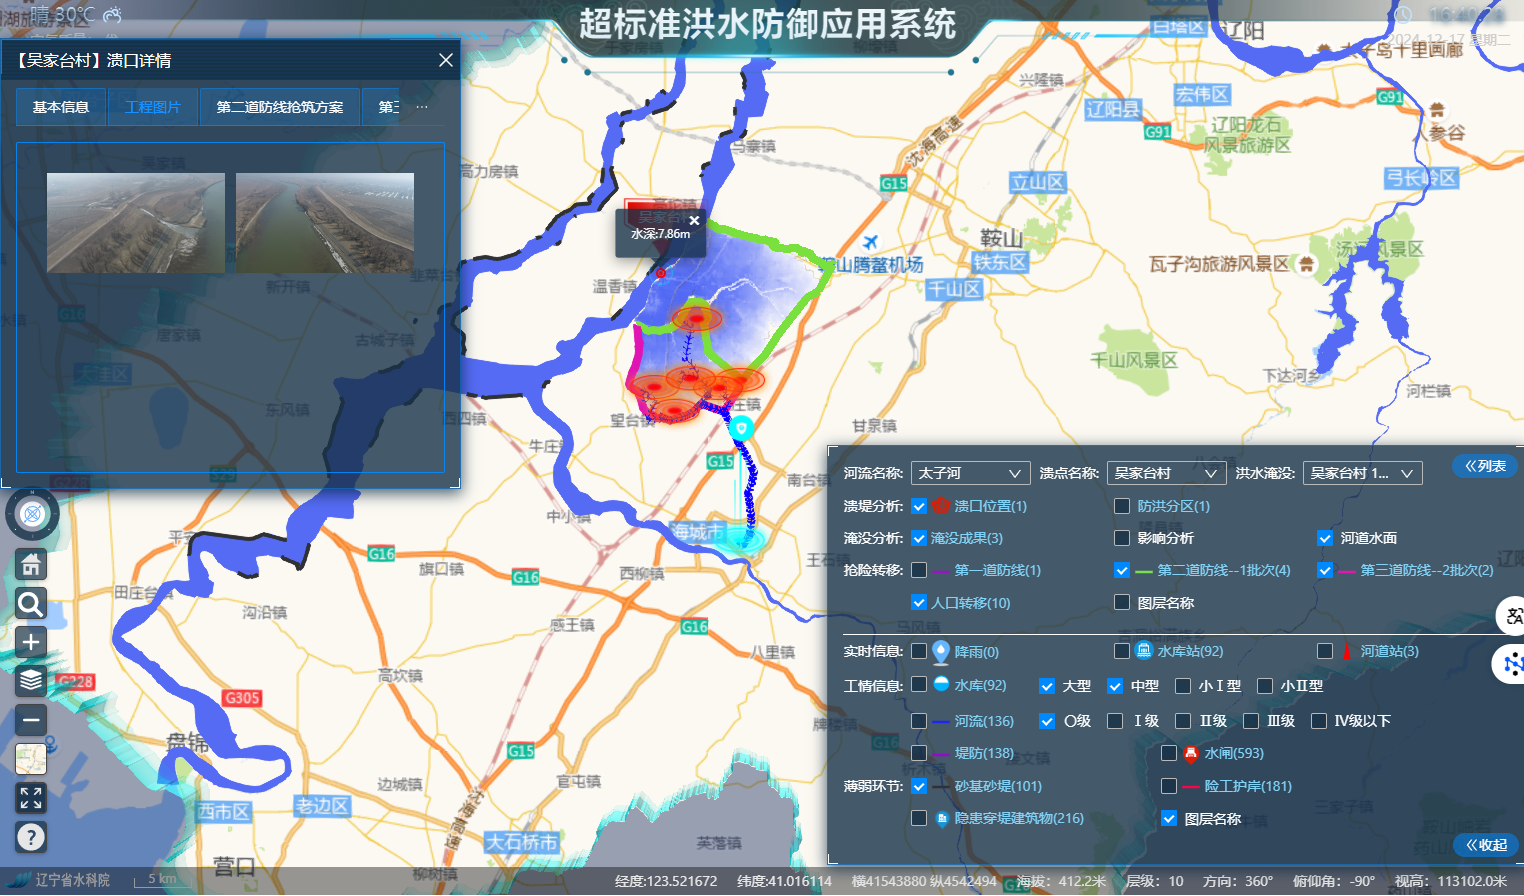This screenshot has width=1524, height=896.
Task: Click the magenta 第三道防线 legend color line
Action: (x=1346, y=571)
